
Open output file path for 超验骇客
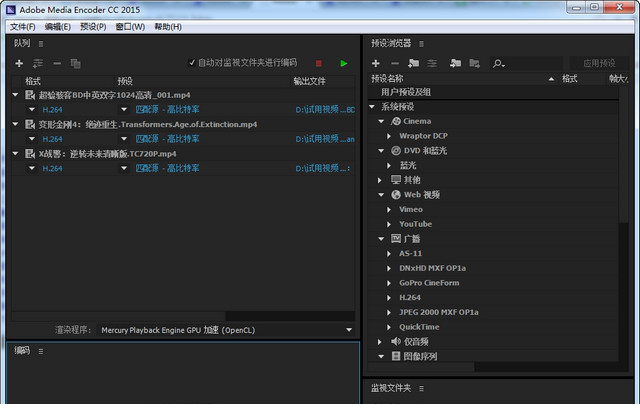click(x=325, y=109)
